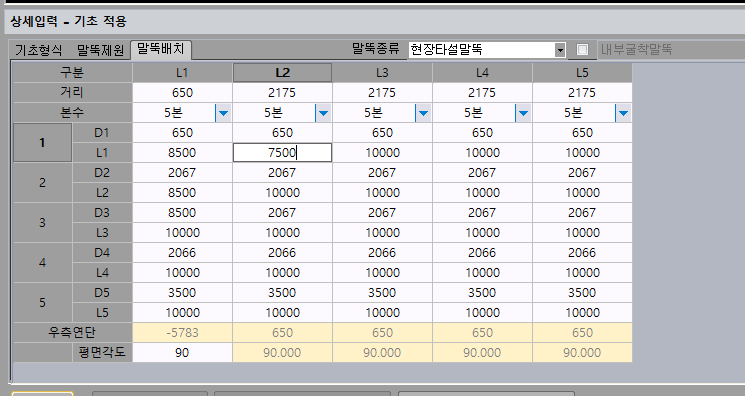Select the L4 column header
Screen dimensions: 745x396
(x=482, y=73)
